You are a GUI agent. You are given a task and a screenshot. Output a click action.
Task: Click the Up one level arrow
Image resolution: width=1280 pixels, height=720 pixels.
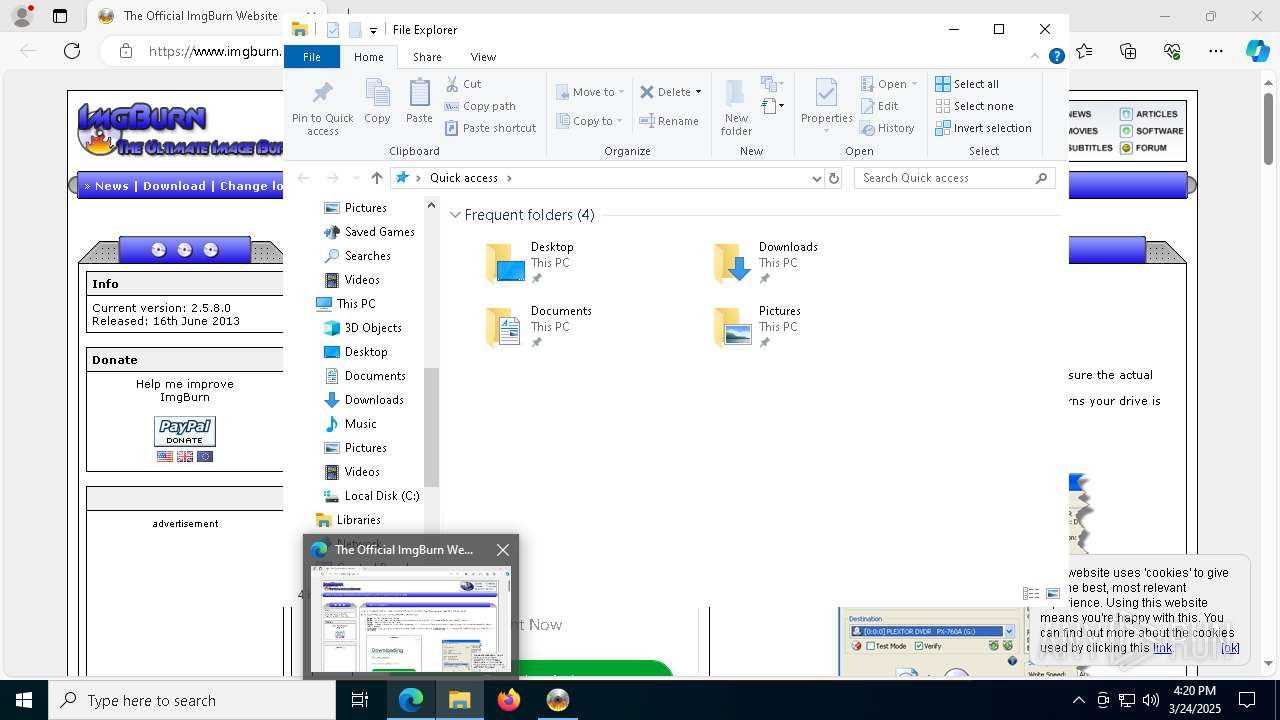(x=376, y=178)
